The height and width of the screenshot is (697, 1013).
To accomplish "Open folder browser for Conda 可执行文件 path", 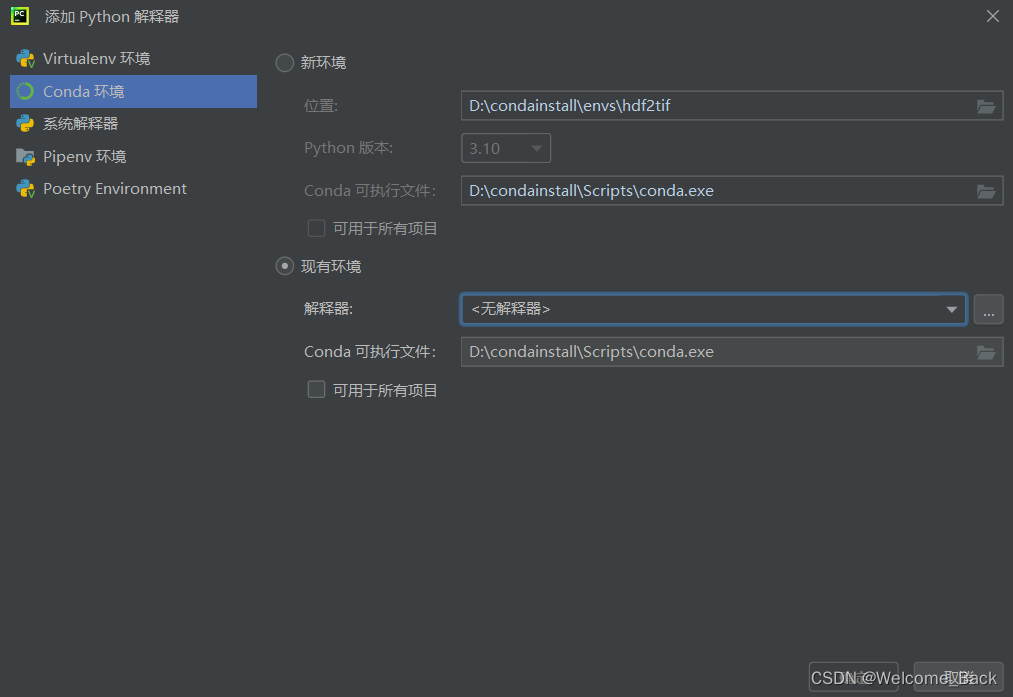I will (x=986, y=190).
